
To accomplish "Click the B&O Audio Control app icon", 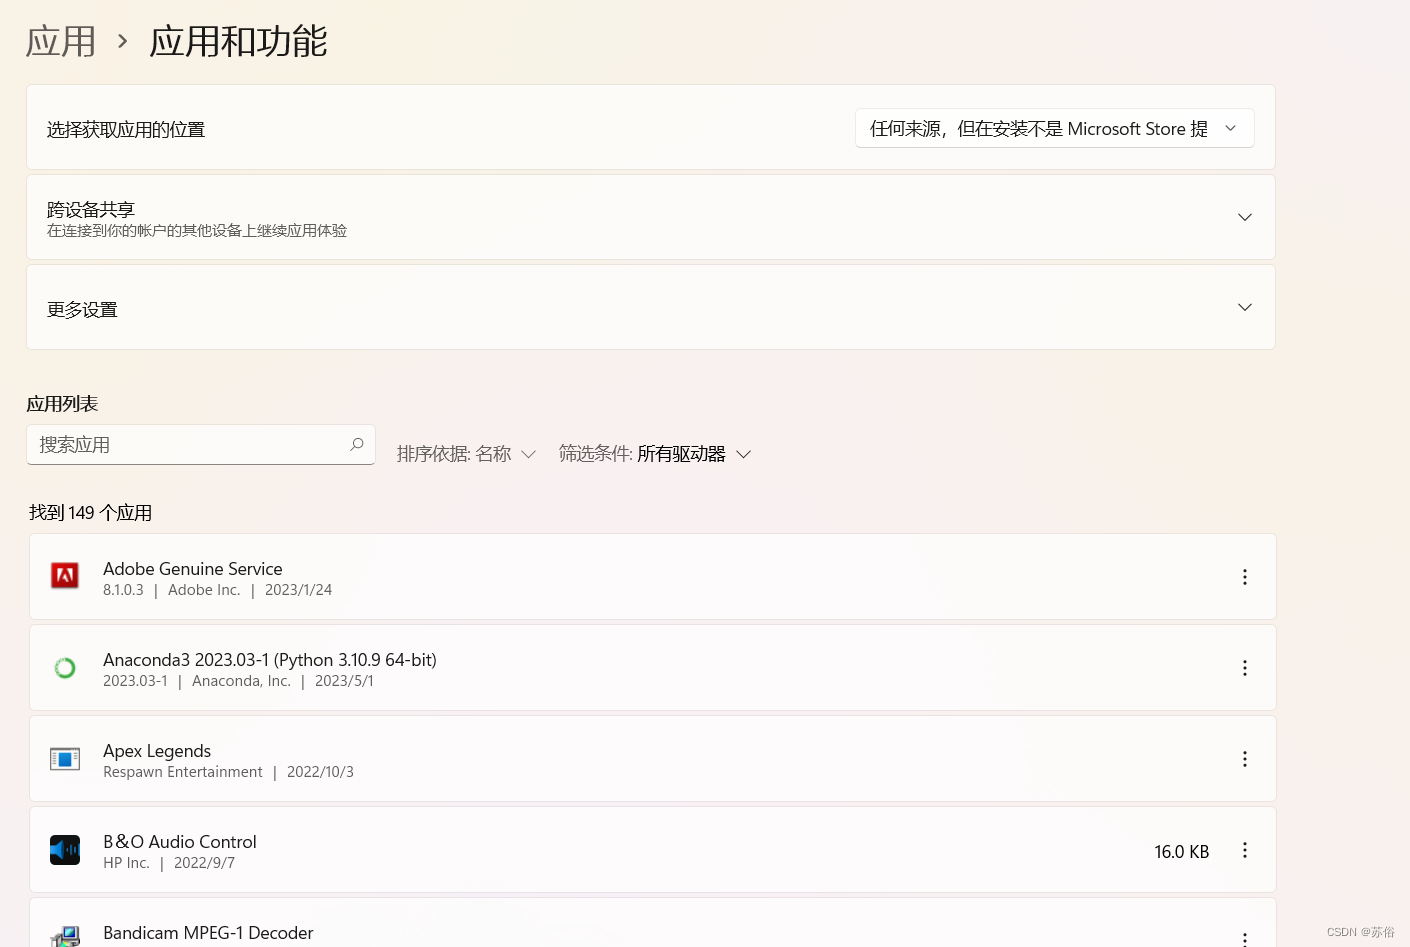I will click(64, 849).
